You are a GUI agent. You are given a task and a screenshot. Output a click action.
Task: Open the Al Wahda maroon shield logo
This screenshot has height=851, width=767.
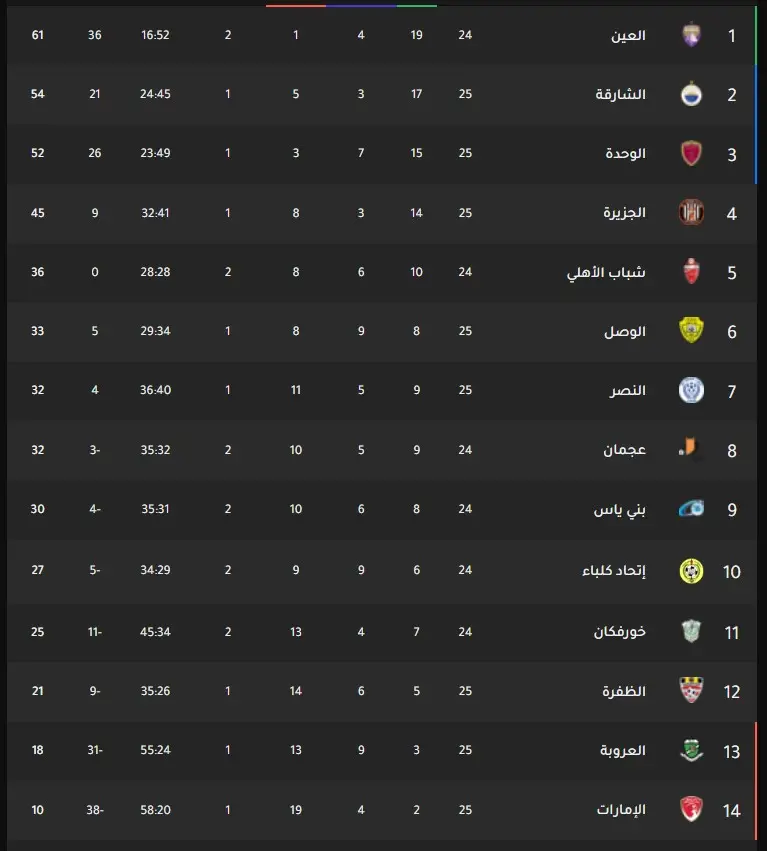point(691,153)
